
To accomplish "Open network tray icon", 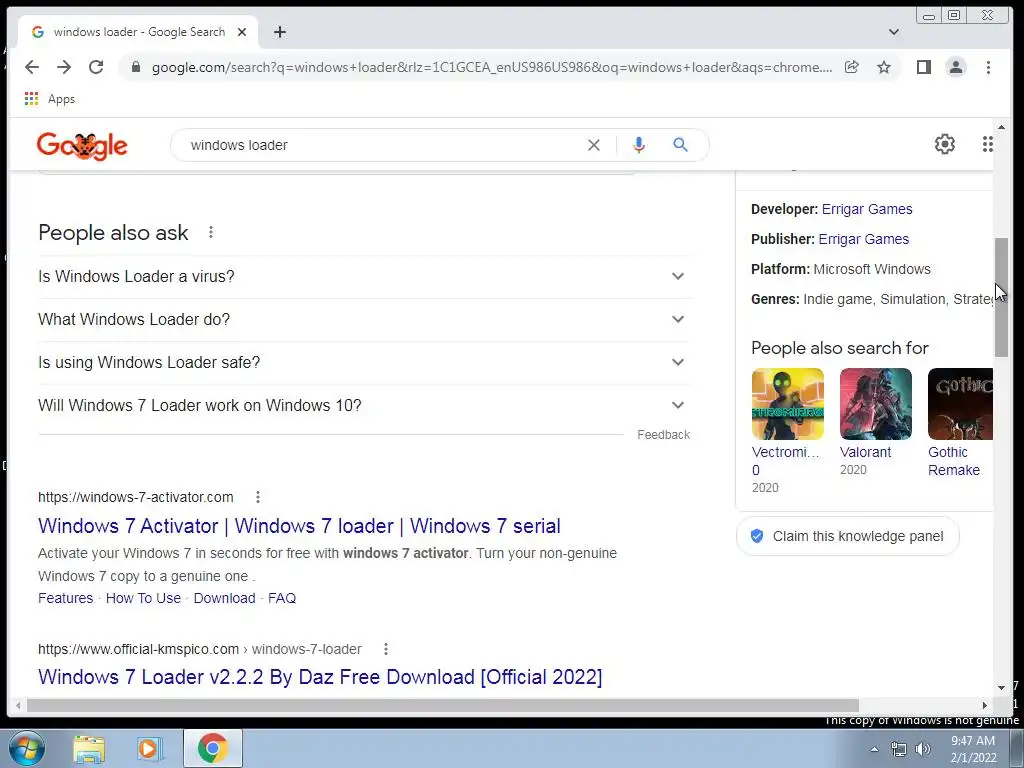I will 899,749.
